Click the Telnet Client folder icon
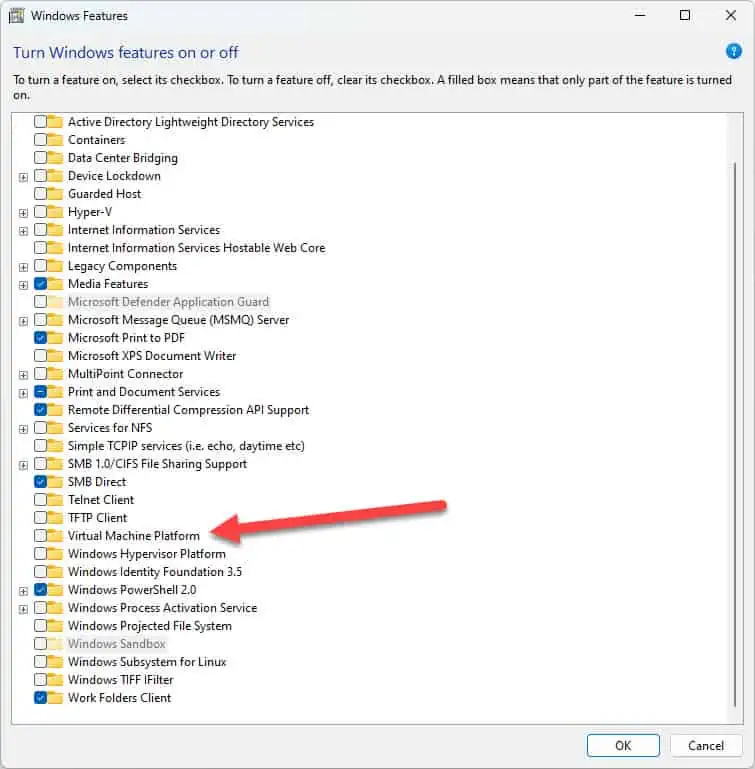This screenshot has width=755, height=769. click(x=55, y=500)
